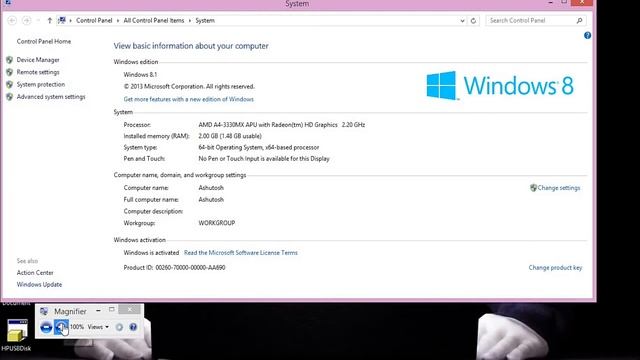The image size is (640, 360).
Task: Maximize the Magnifier window
Action: point(111,310)
